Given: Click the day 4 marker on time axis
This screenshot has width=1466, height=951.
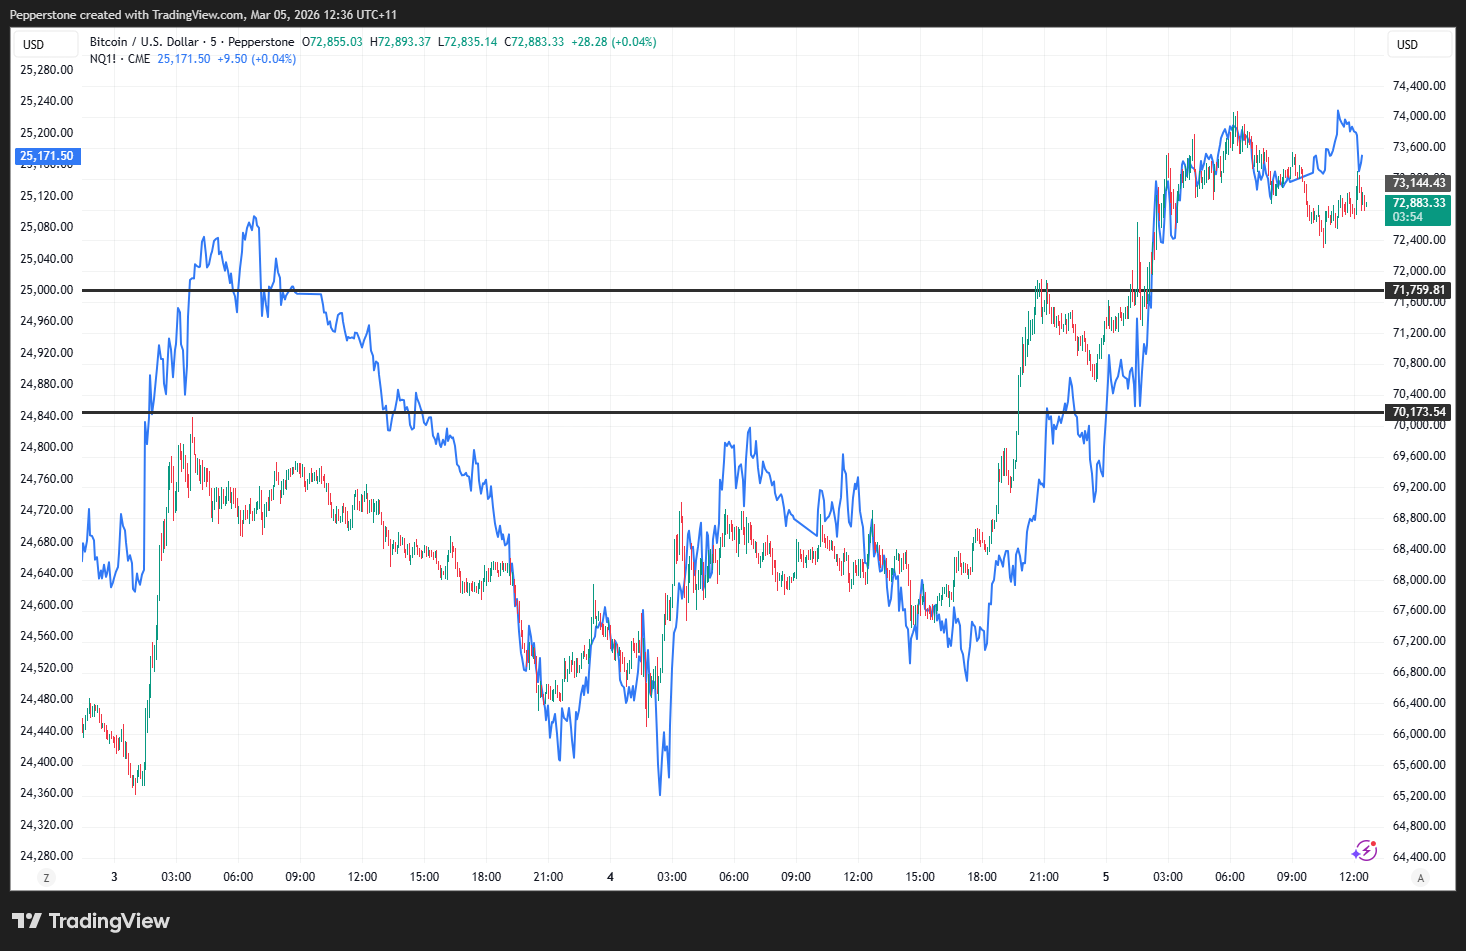Looking at the screenshot, I should [610, 877].
